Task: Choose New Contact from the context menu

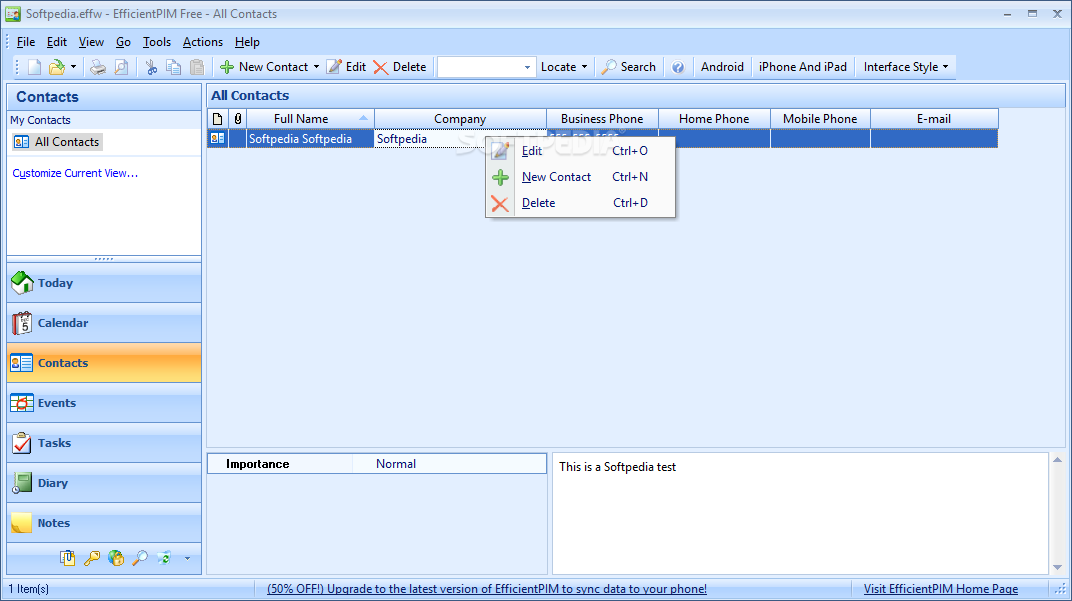Action: tap(580, 177)
